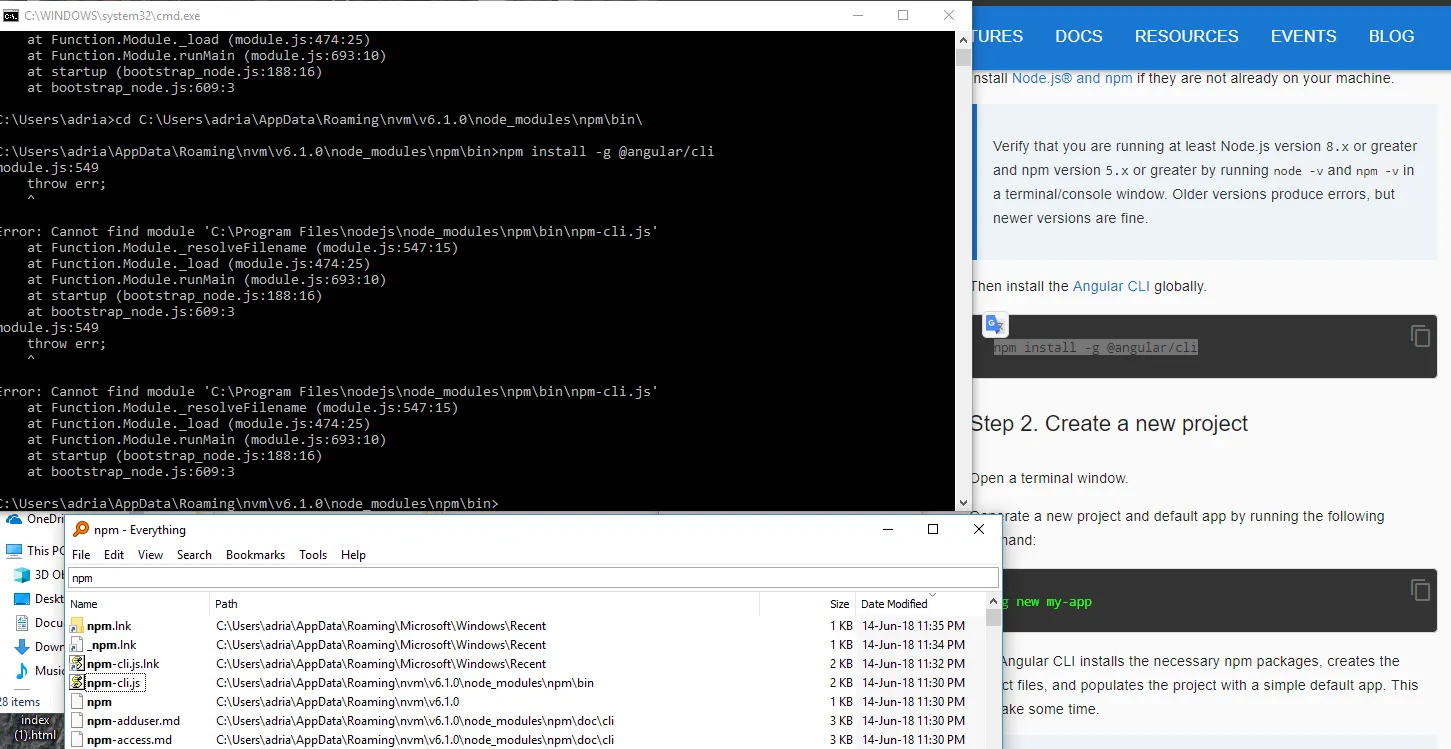Select the npm-access.md file name

(129, 740)
